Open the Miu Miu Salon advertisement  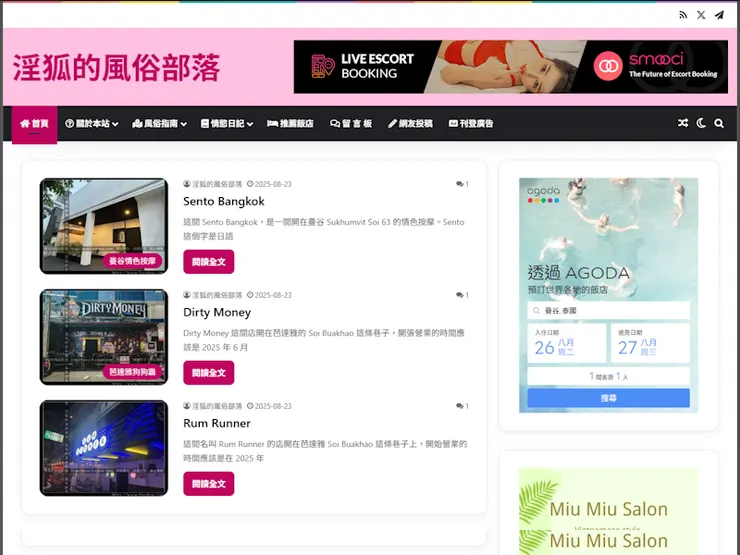pos(608,511)
